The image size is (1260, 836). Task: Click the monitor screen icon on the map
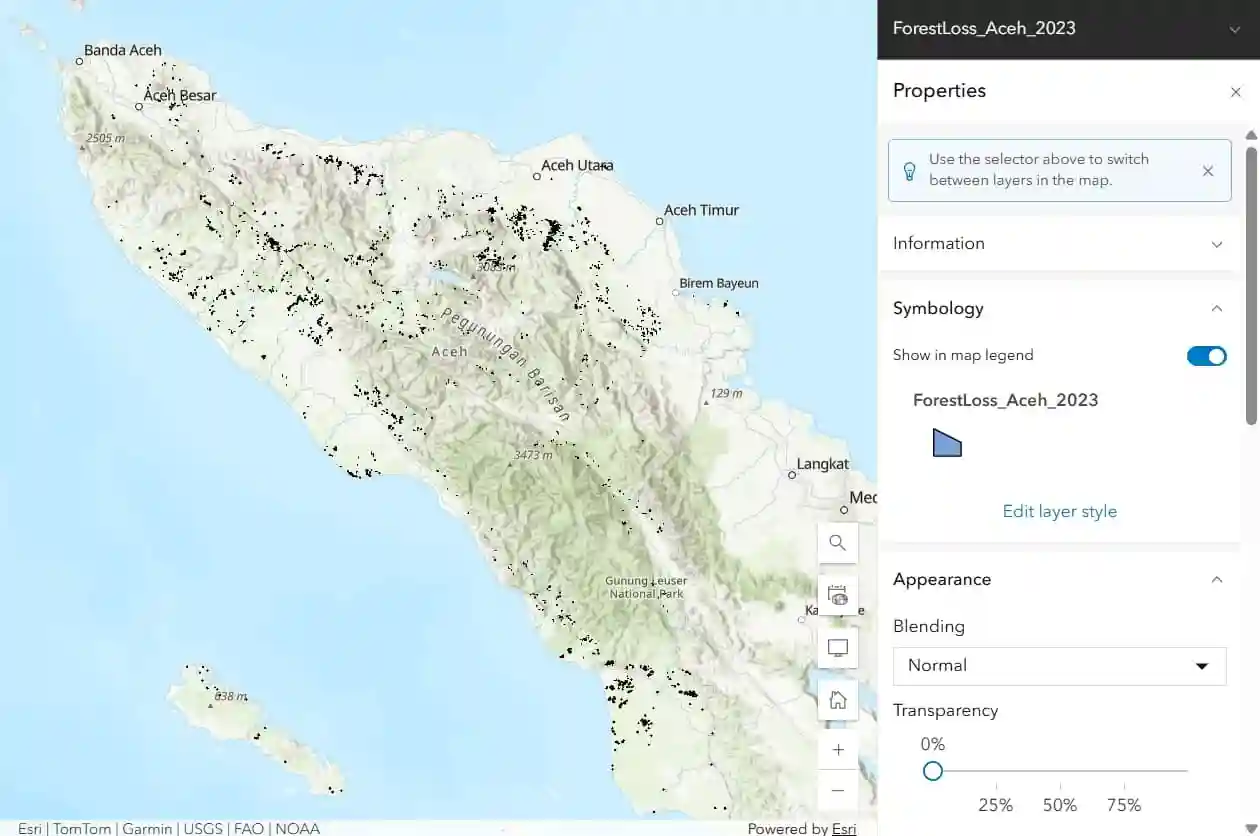[x=837, y=647]
